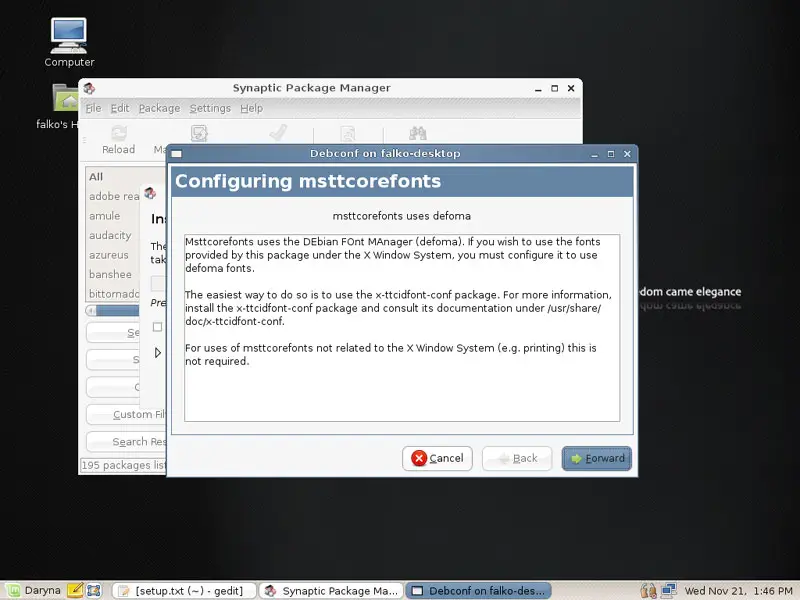
Task: Click the category list horizontal scrollbar
Action: 113,310
